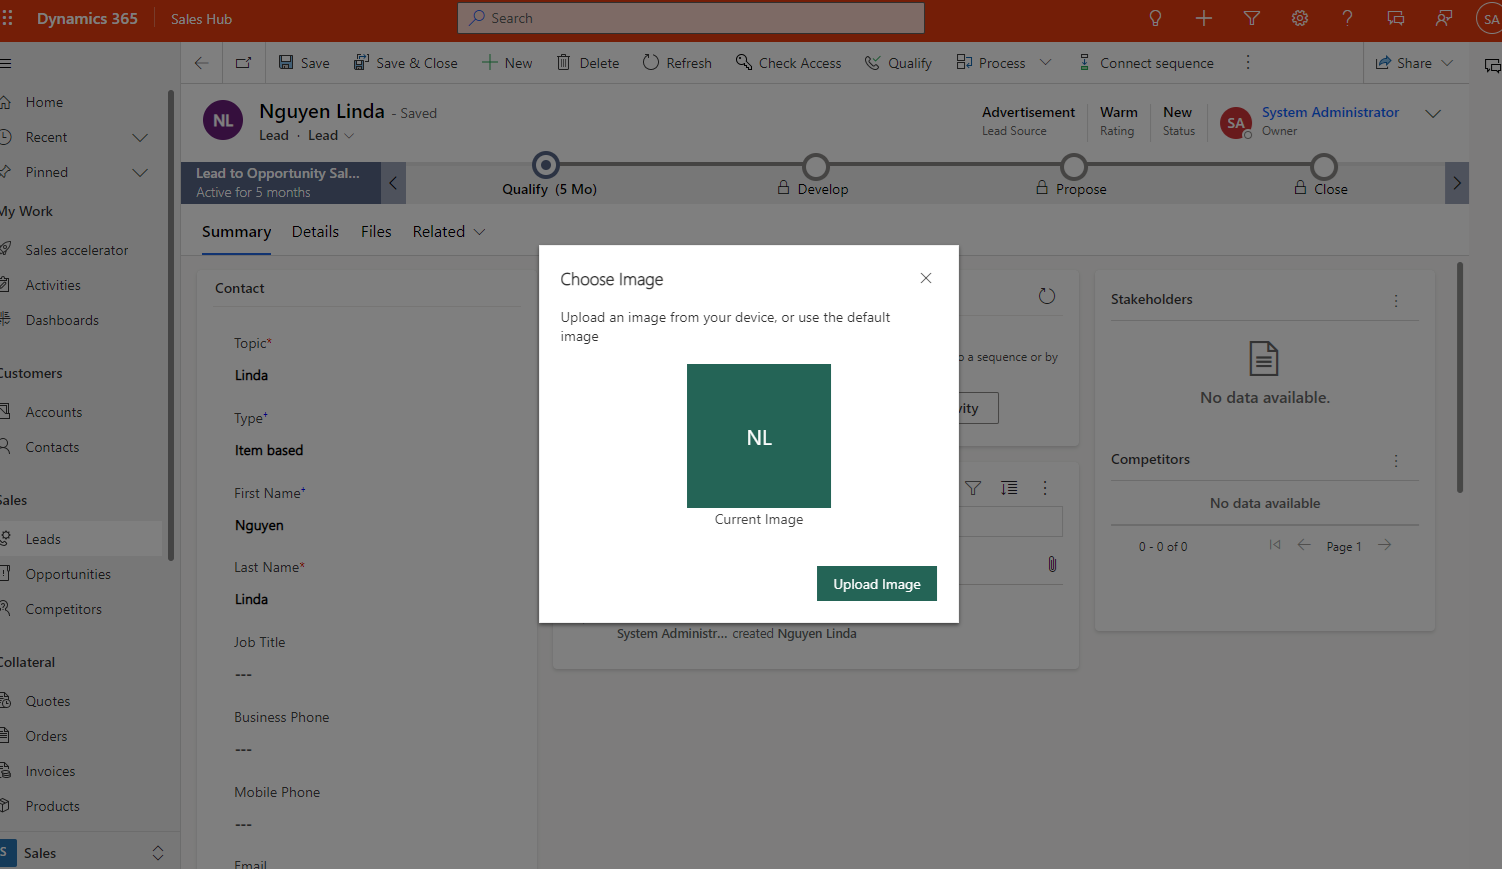
Task: Open Stakeholders more options ellipsis
Action: [x=1396, y=300]
